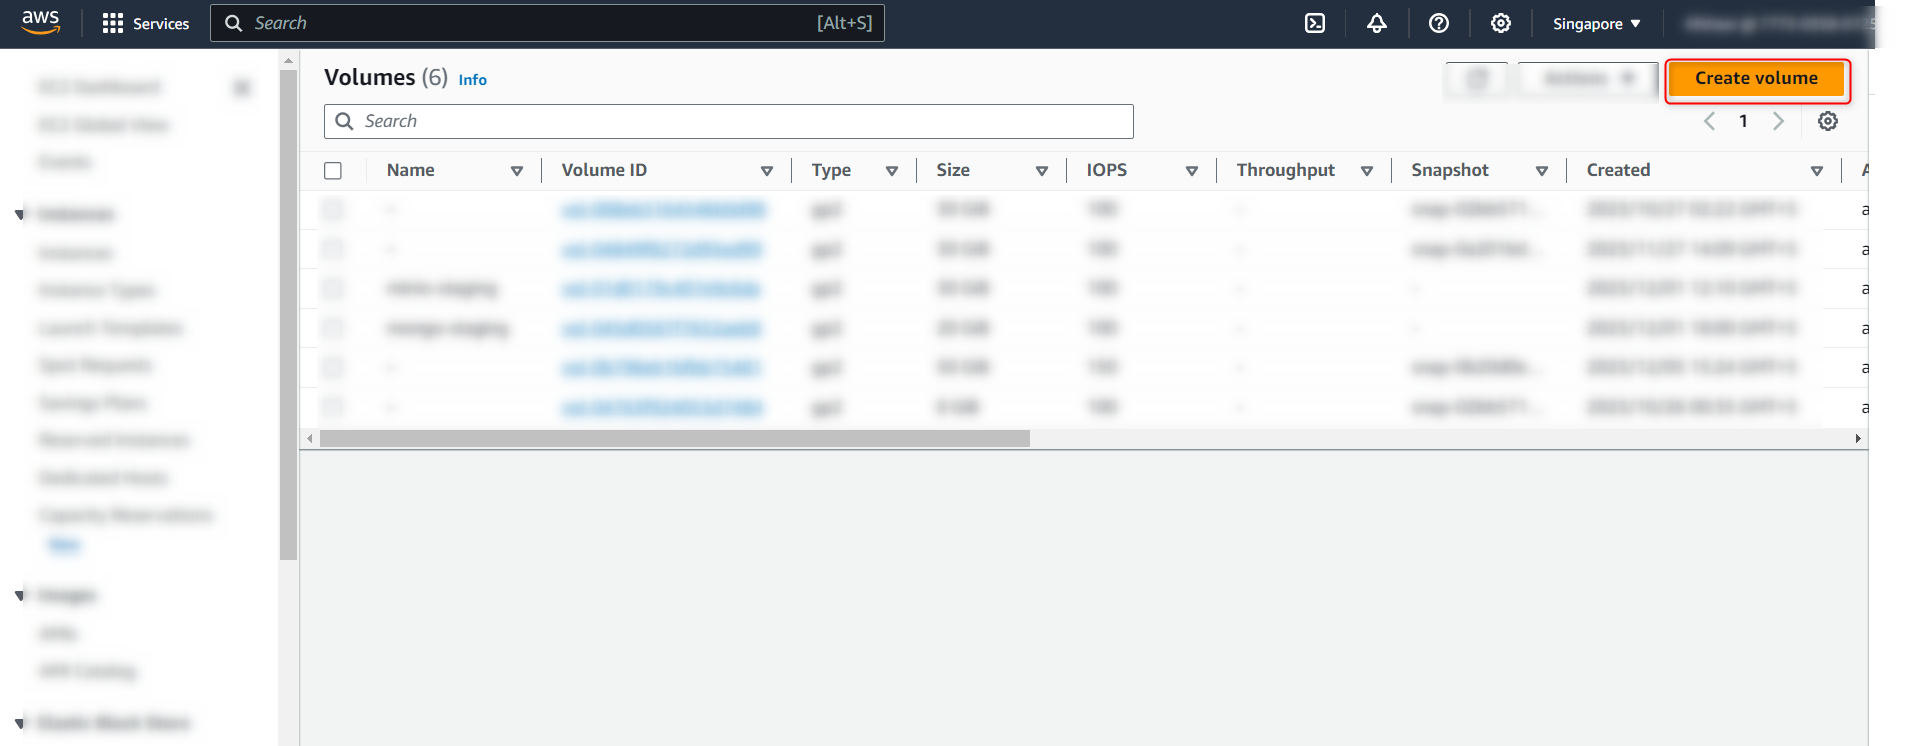Click the AWS logo home icon
Image resolution: width=1915 pixels, height=746 pixels.
(41, 22)
